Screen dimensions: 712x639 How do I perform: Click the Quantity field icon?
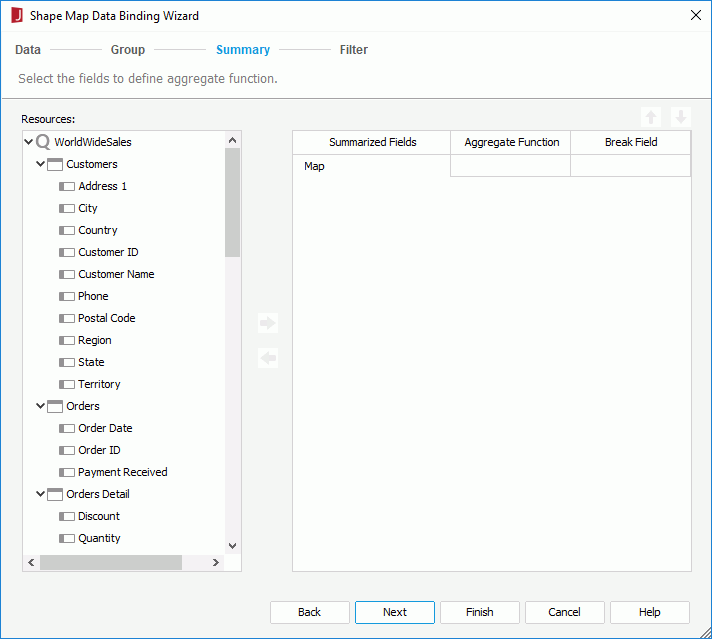coord(67,539)
